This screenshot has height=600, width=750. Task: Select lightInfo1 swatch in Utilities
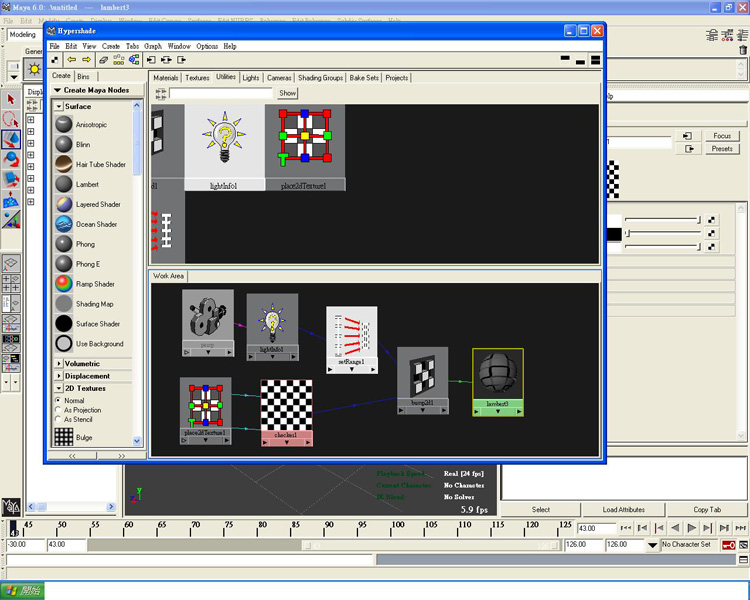[x=224, y=147]
